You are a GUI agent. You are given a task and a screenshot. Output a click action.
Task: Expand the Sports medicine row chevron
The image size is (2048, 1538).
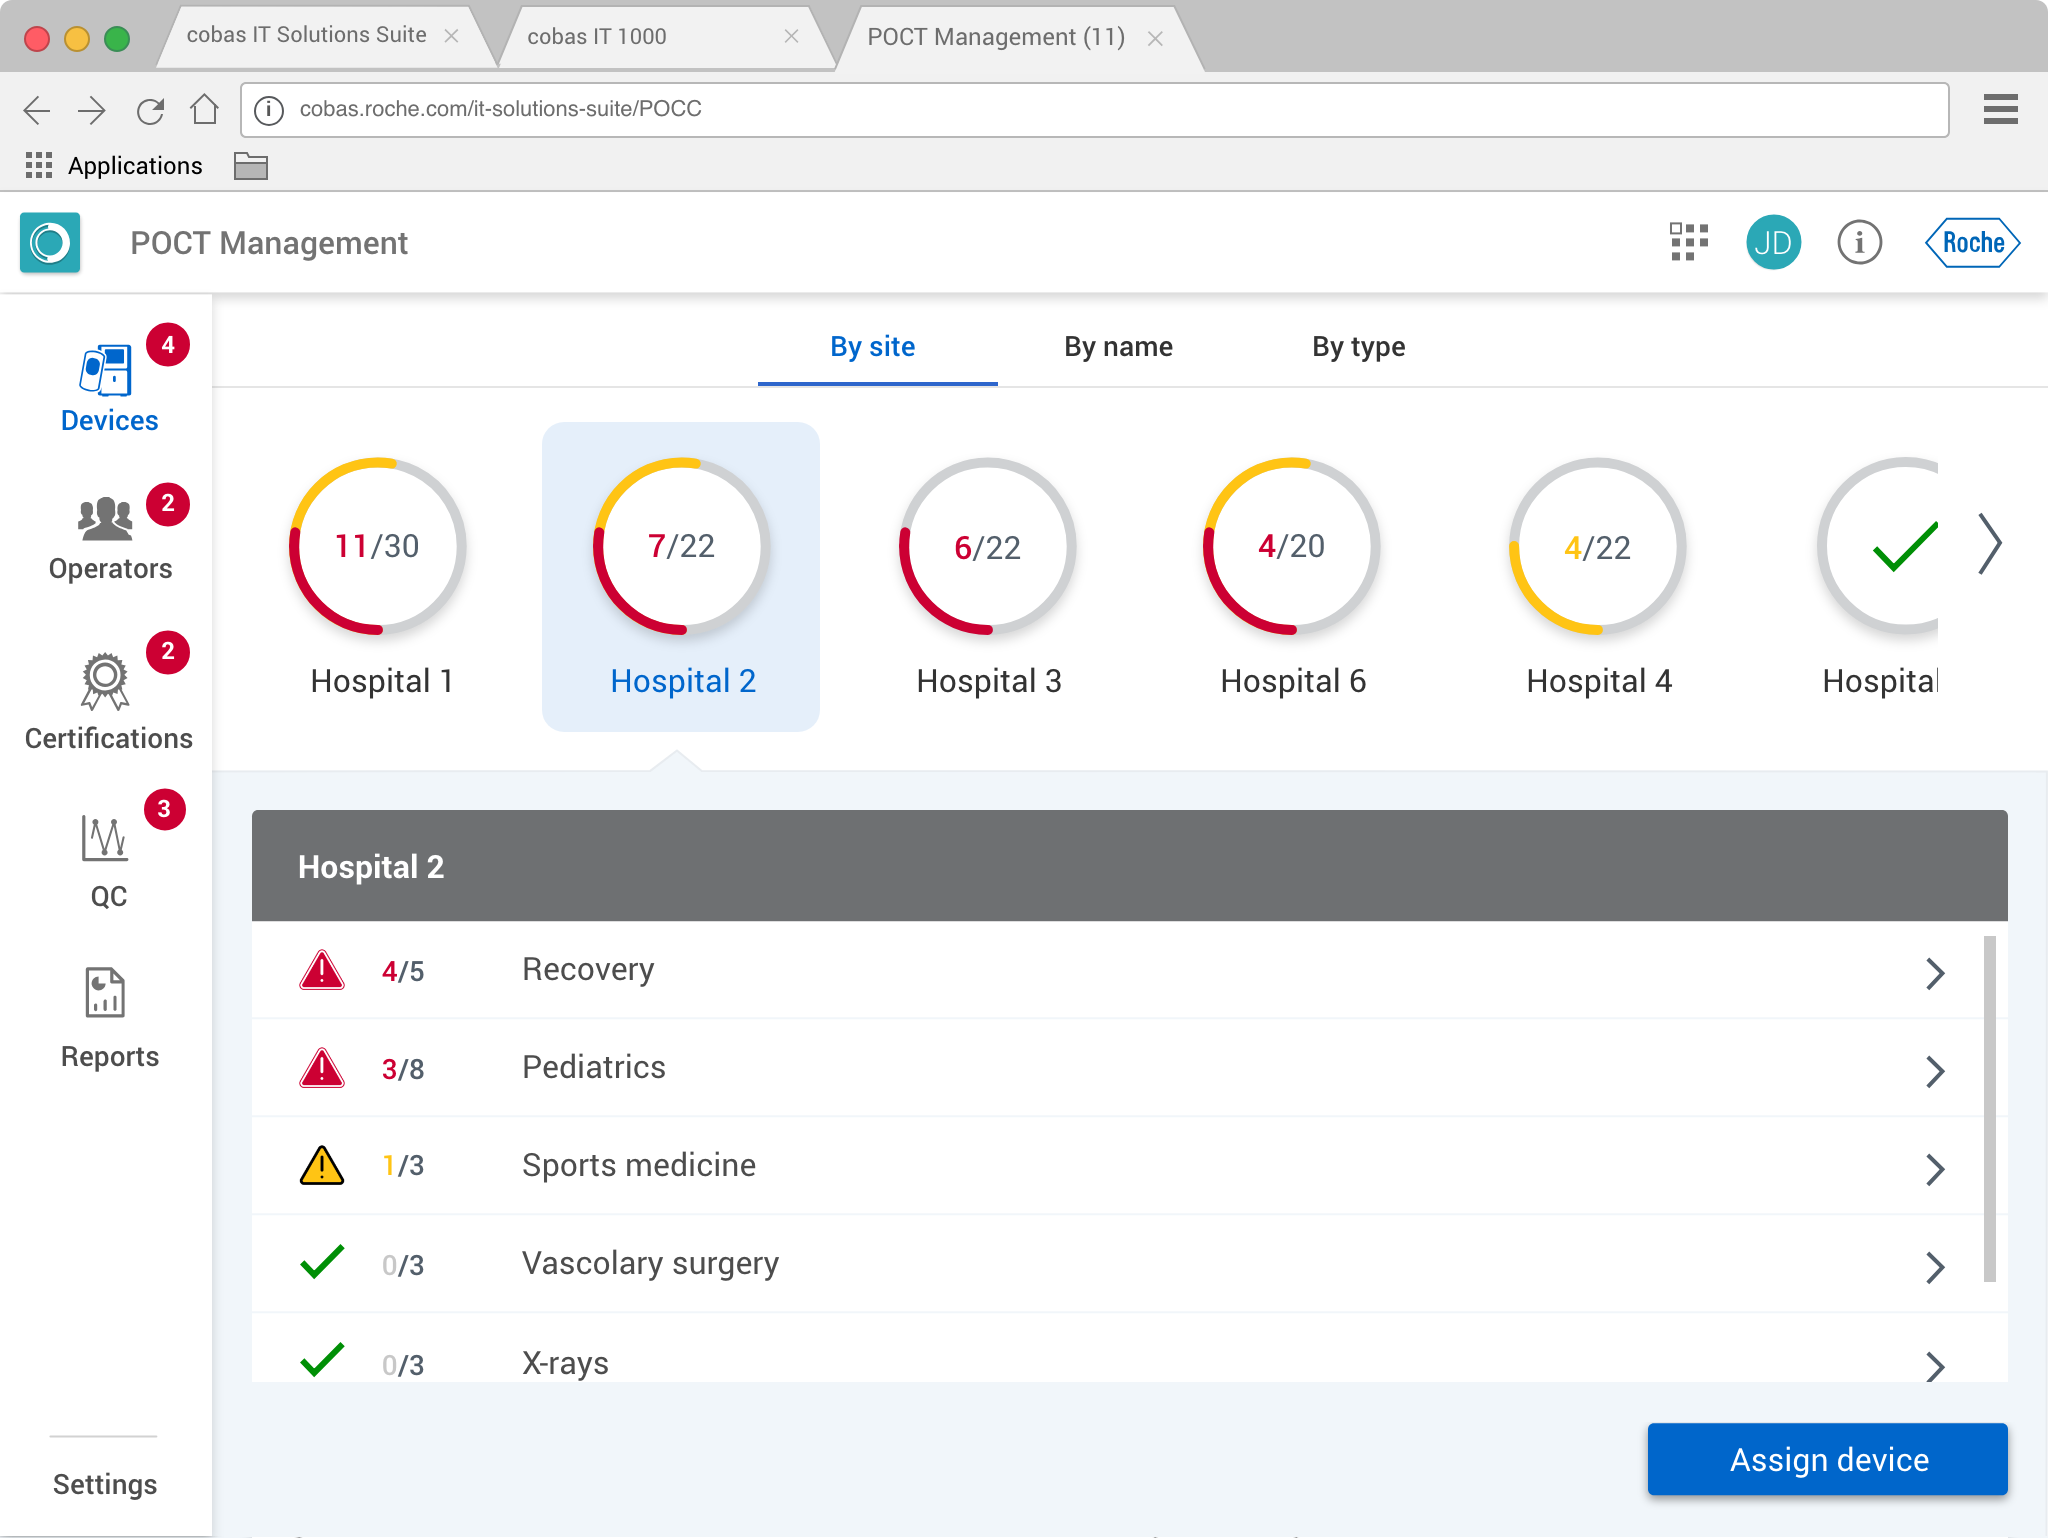[1935, 1169]
